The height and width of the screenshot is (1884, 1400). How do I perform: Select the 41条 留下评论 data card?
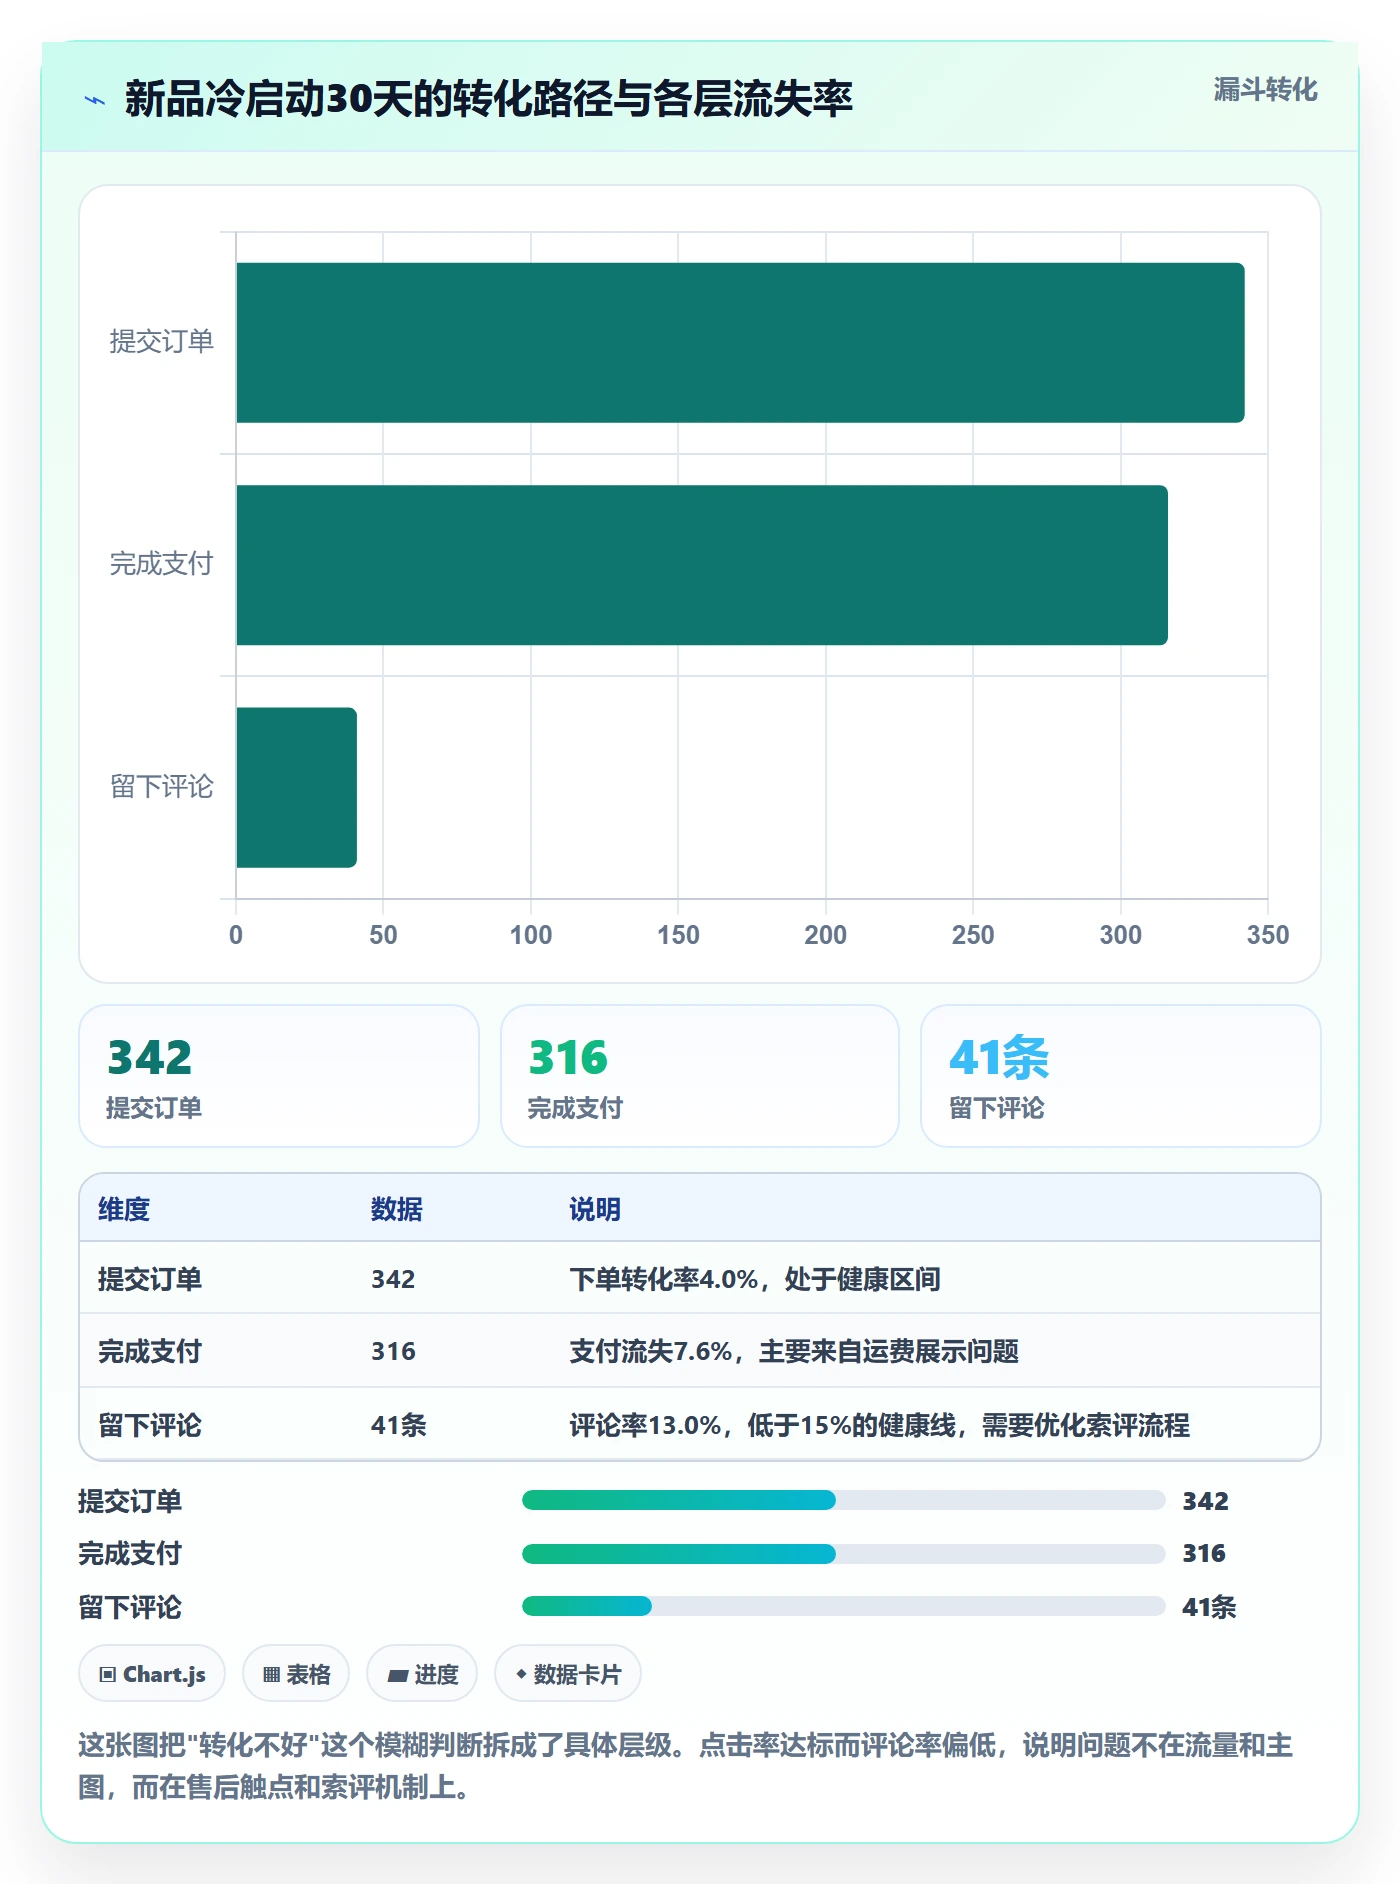[1120, 1076]
